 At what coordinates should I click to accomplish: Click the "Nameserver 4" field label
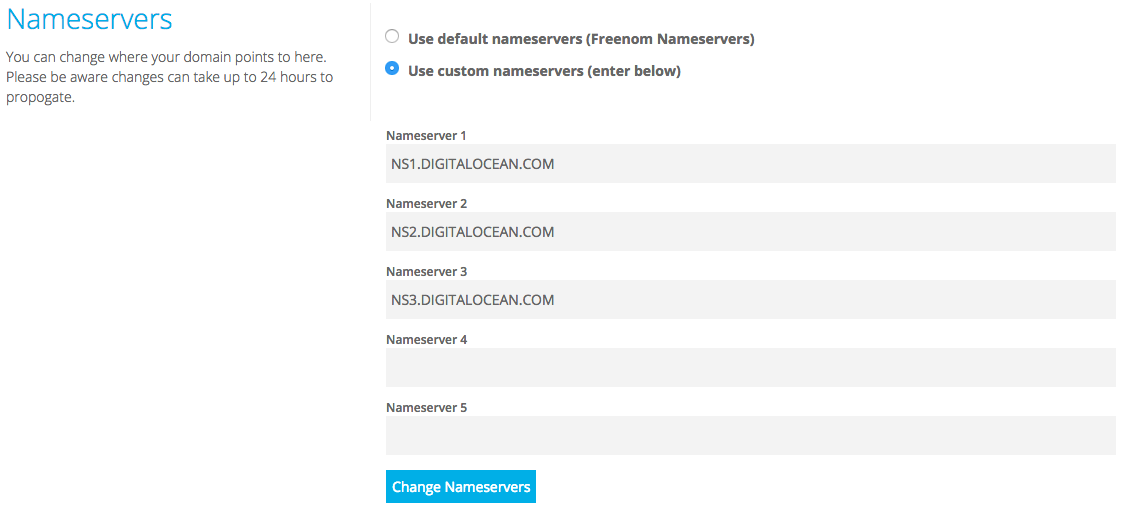[426, 339]
